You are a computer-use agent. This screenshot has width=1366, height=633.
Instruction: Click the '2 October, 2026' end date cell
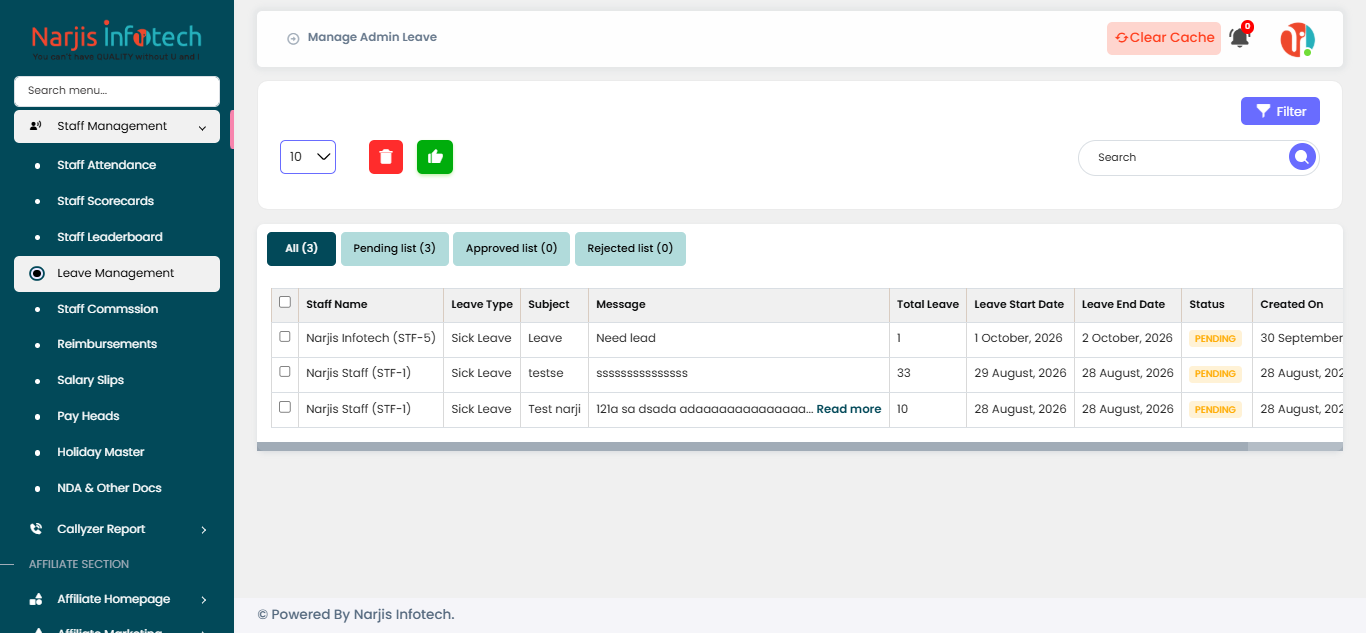pyautogui.click(x=1127, y=338)
